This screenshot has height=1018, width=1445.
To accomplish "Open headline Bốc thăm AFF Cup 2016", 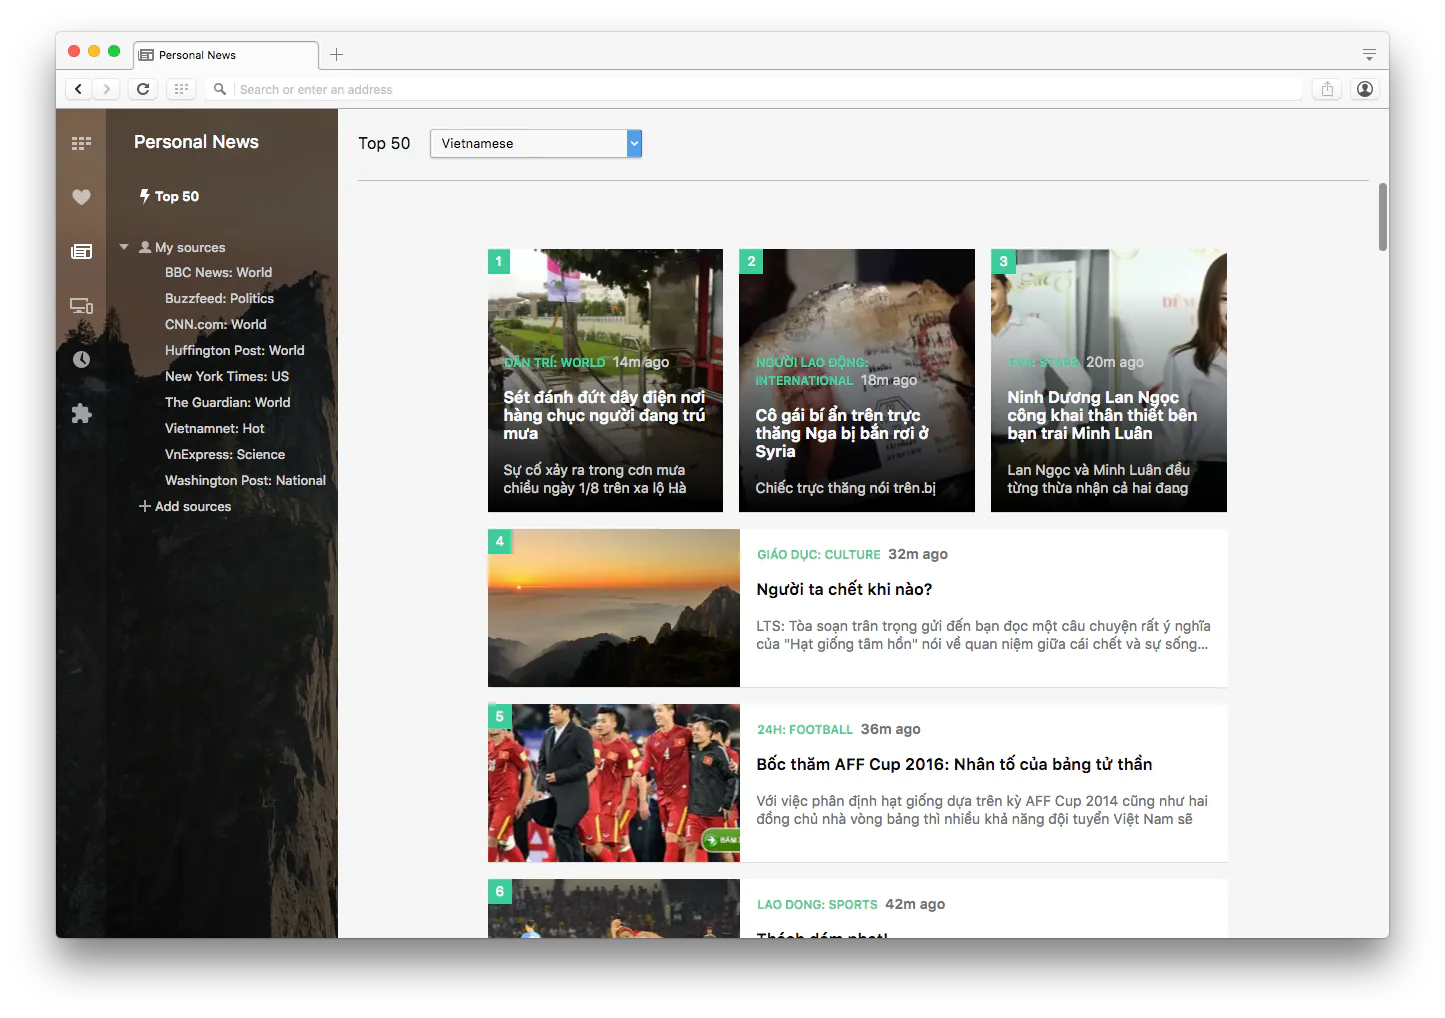I will [954, 764].
